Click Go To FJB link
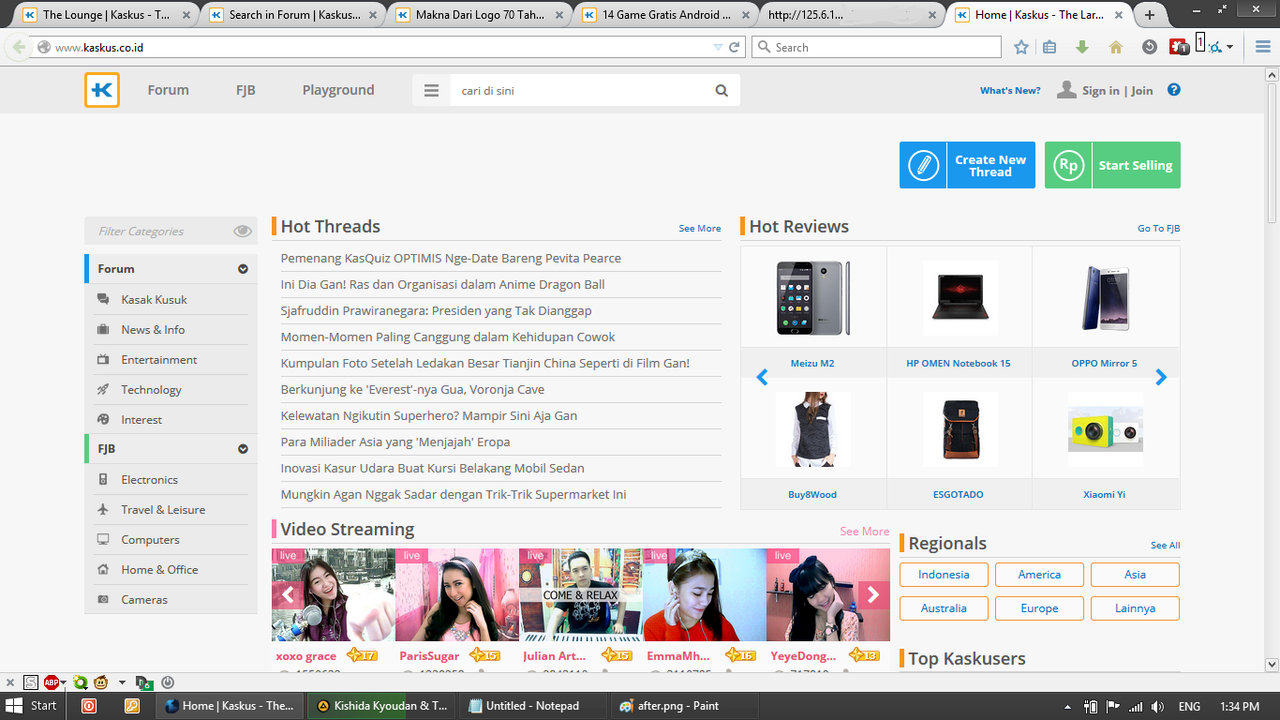The image size is (1280, 720). 1159,228
